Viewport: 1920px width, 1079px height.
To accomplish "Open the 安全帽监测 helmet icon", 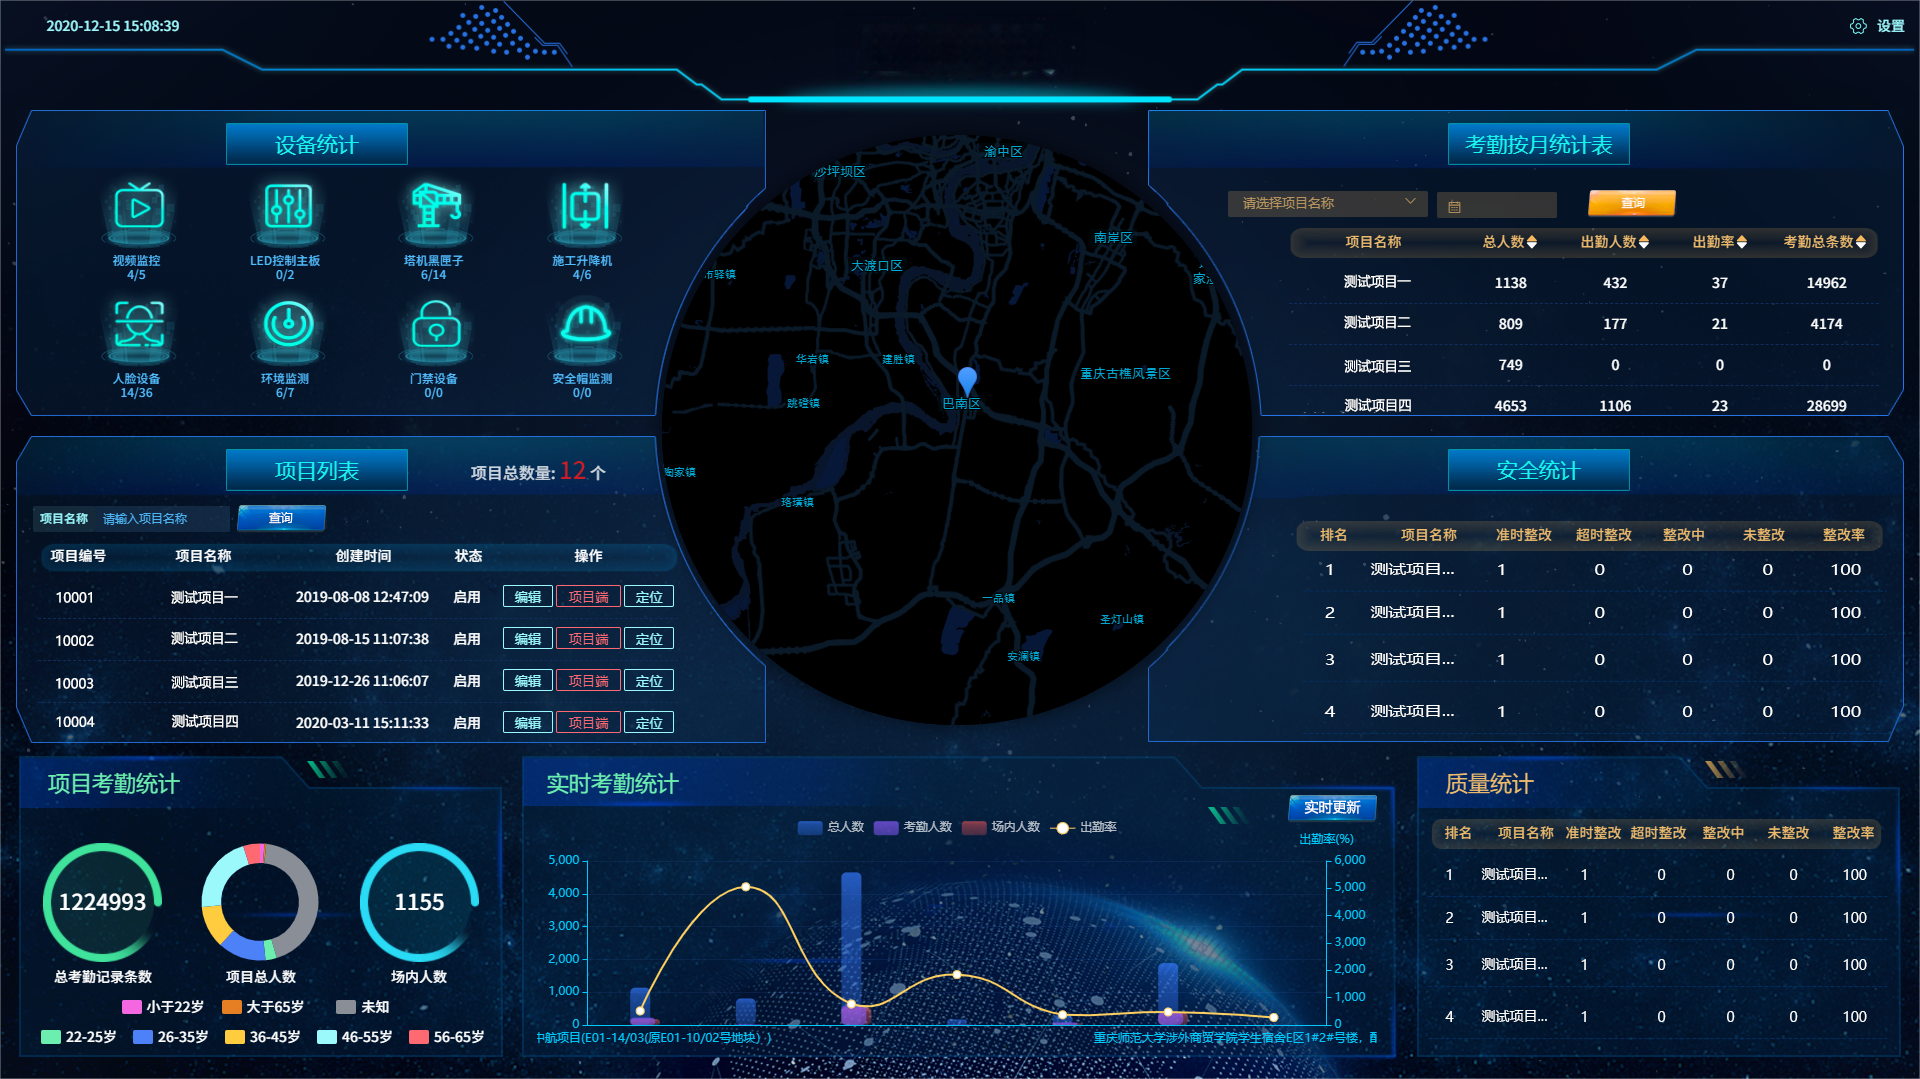I will point(583,329).
